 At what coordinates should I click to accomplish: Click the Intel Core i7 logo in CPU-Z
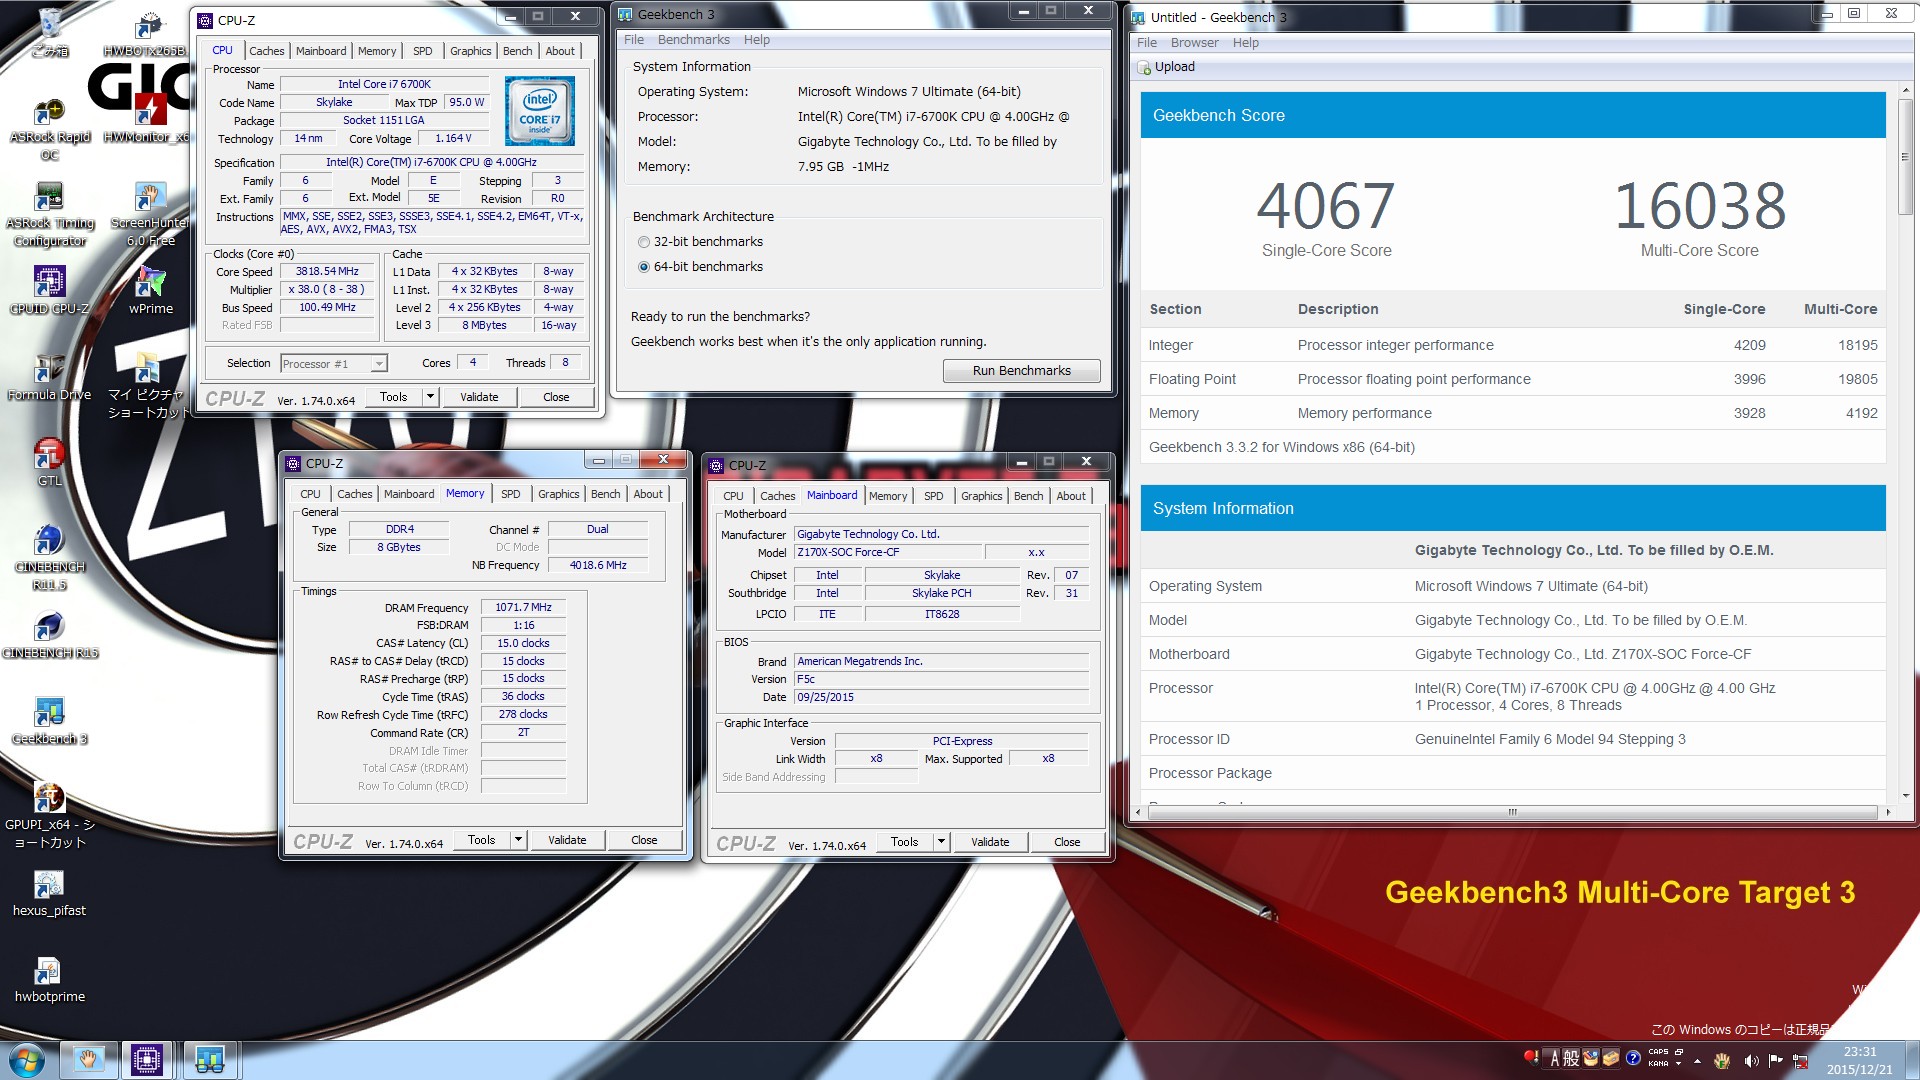click(x=539, y=110)
